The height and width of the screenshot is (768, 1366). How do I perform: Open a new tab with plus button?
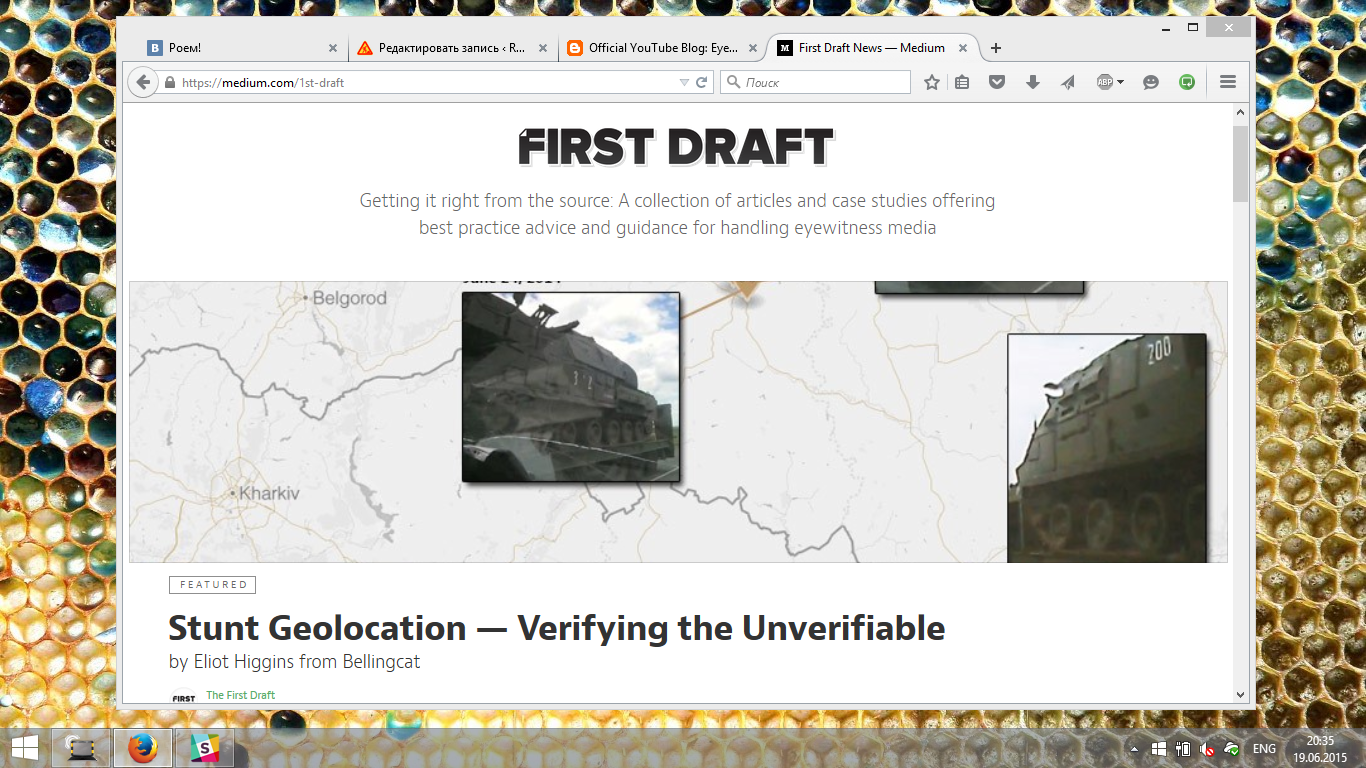pos(995,48)
